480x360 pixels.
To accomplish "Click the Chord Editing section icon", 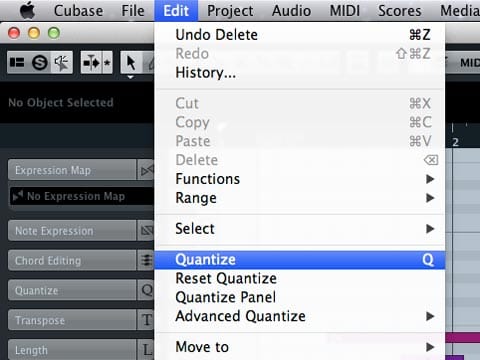I will (146, 260).
